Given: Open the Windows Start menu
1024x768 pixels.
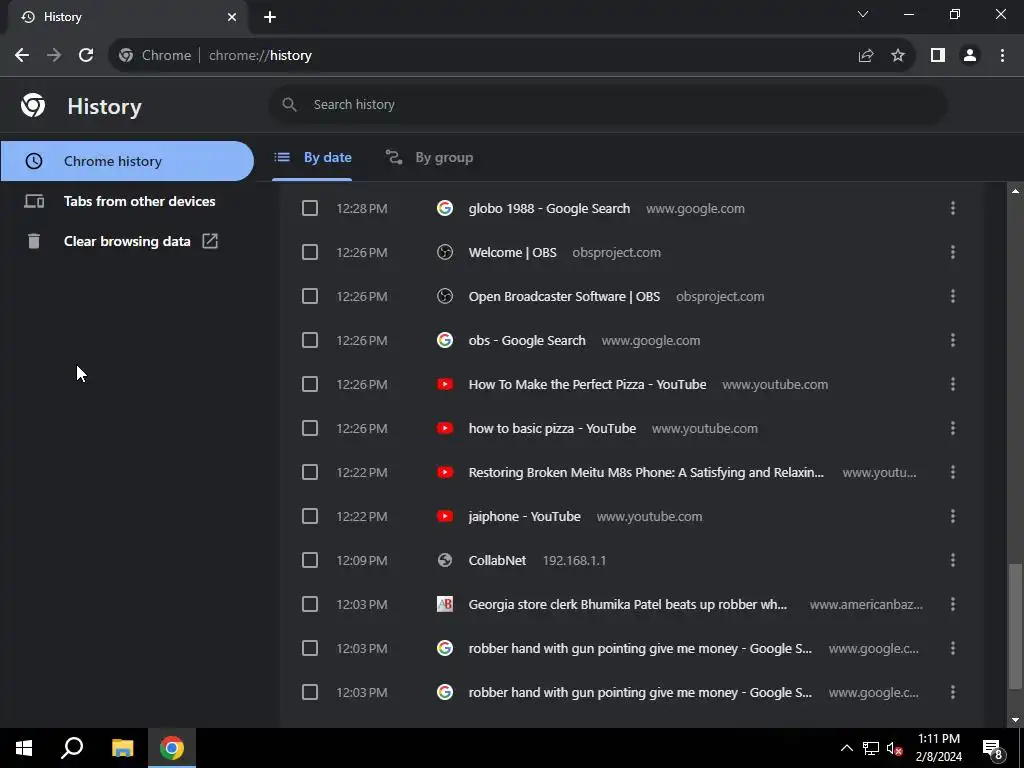Looking at the screenshot, I should (x=24, y=748).
